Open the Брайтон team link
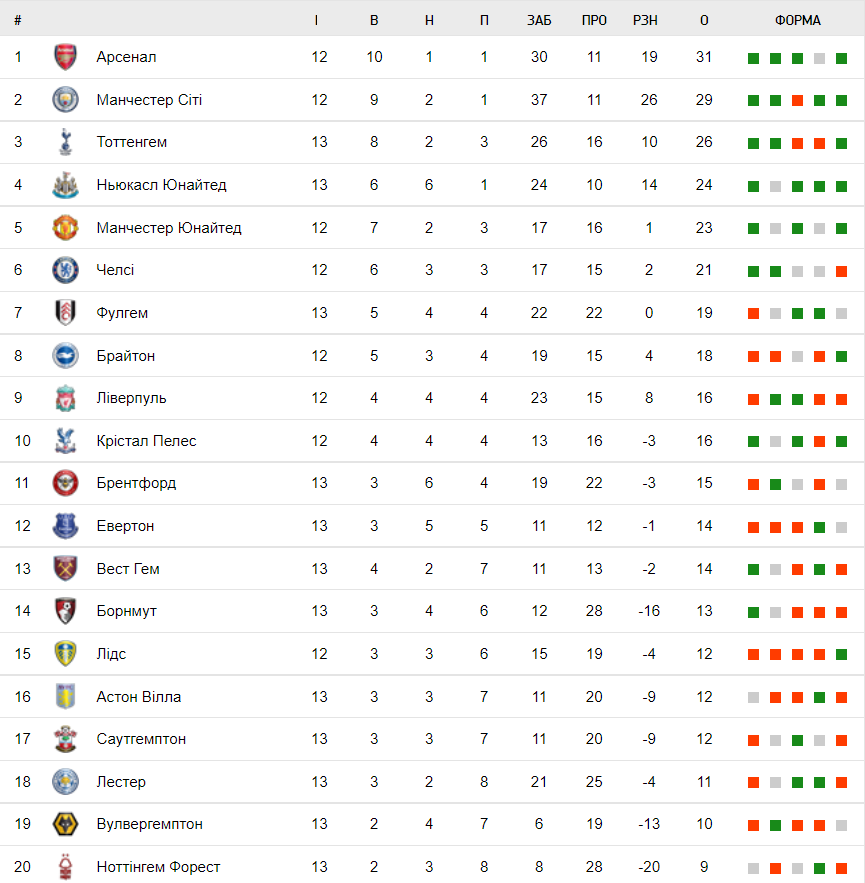 coord(126,356)
